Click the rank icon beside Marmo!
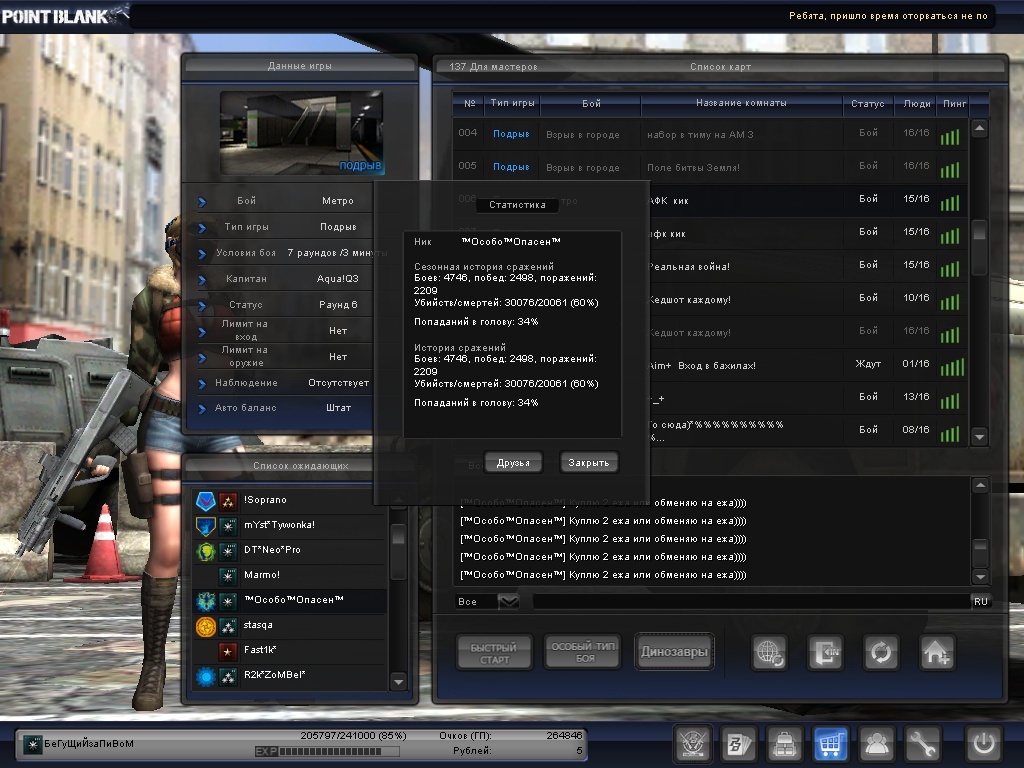 [228, 576]
